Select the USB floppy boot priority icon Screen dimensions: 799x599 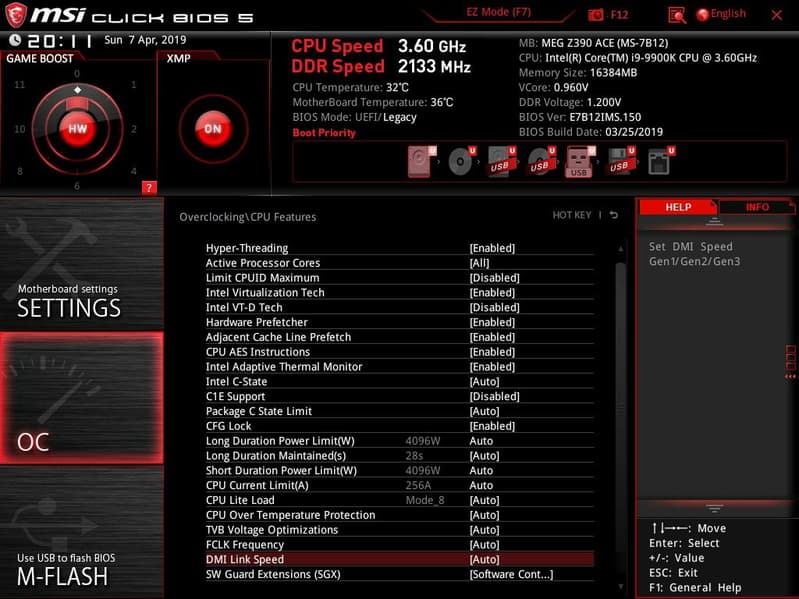pos(621,161)
